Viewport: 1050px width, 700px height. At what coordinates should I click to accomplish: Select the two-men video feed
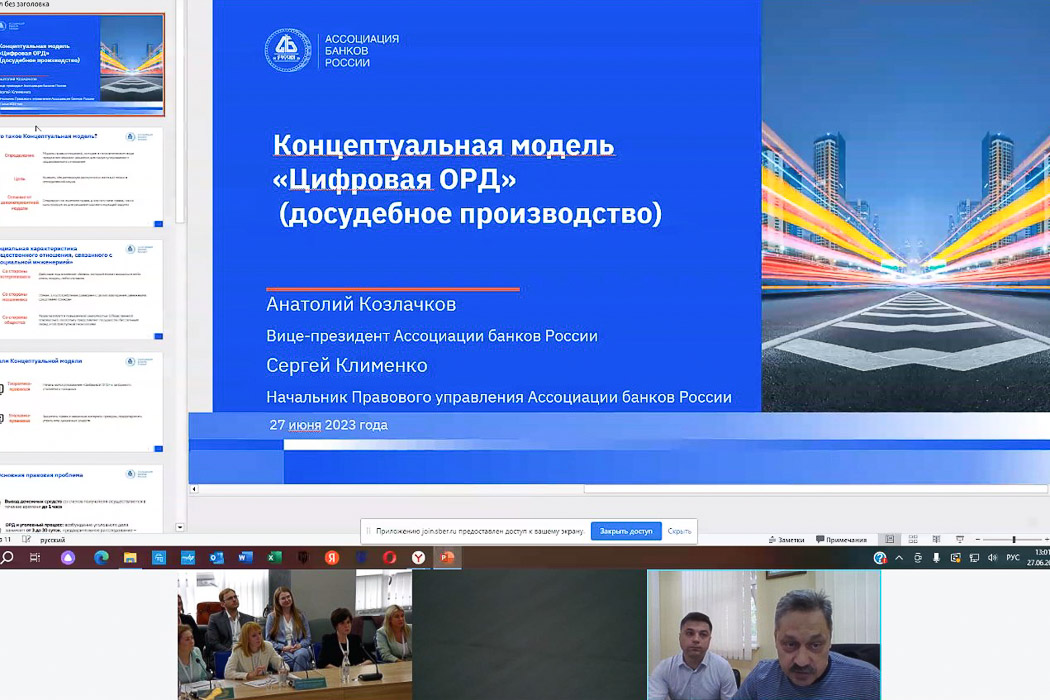pos(764,634)
